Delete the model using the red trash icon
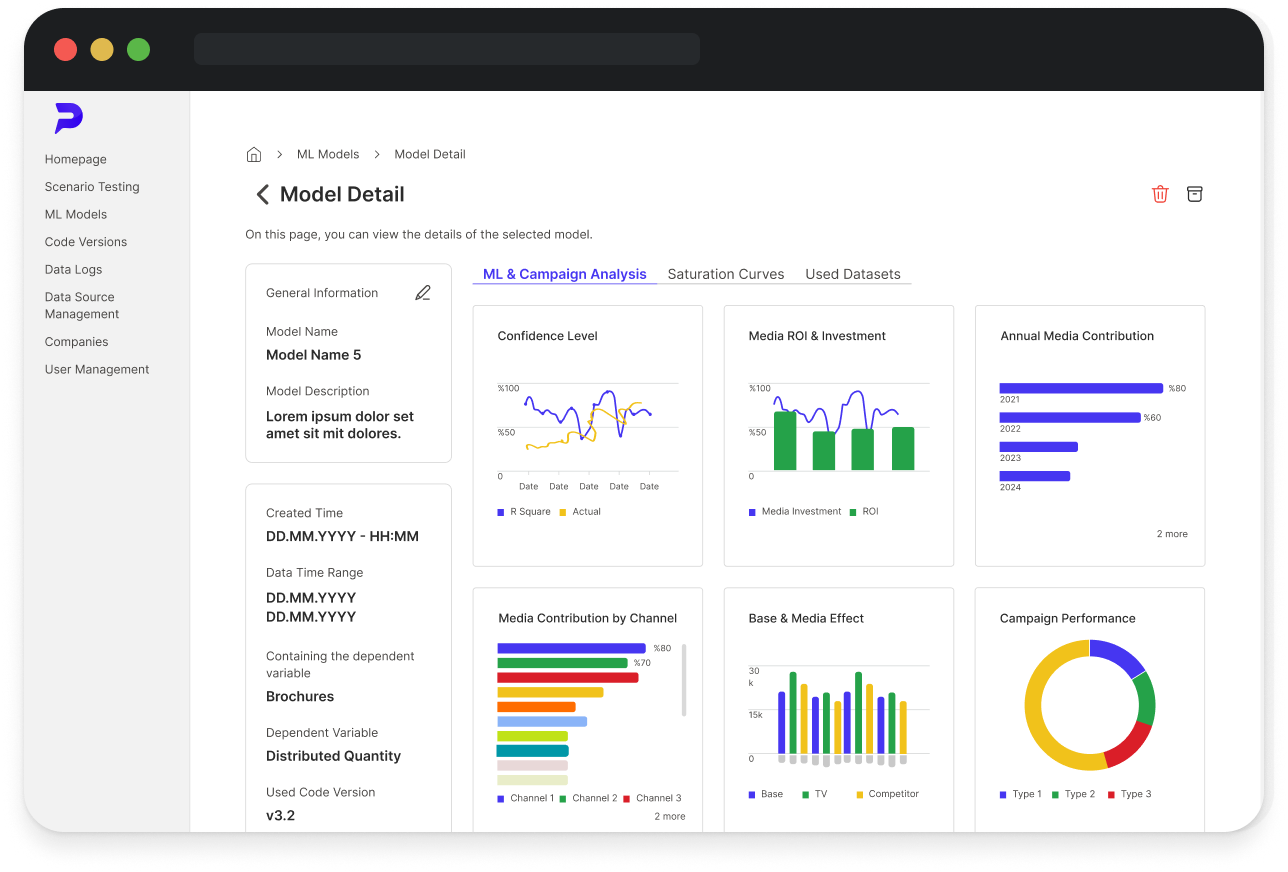The width and height of the screenshot is (1288, 872). pyautogui.click(x=1160, y=194)
